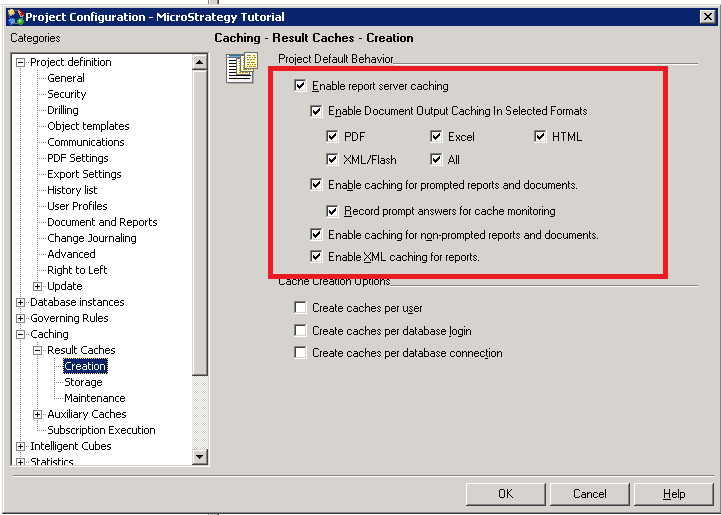721x515 pixels.
Task: Disable caching for prompted reports and documents
Action: click(x=316, y=185)
